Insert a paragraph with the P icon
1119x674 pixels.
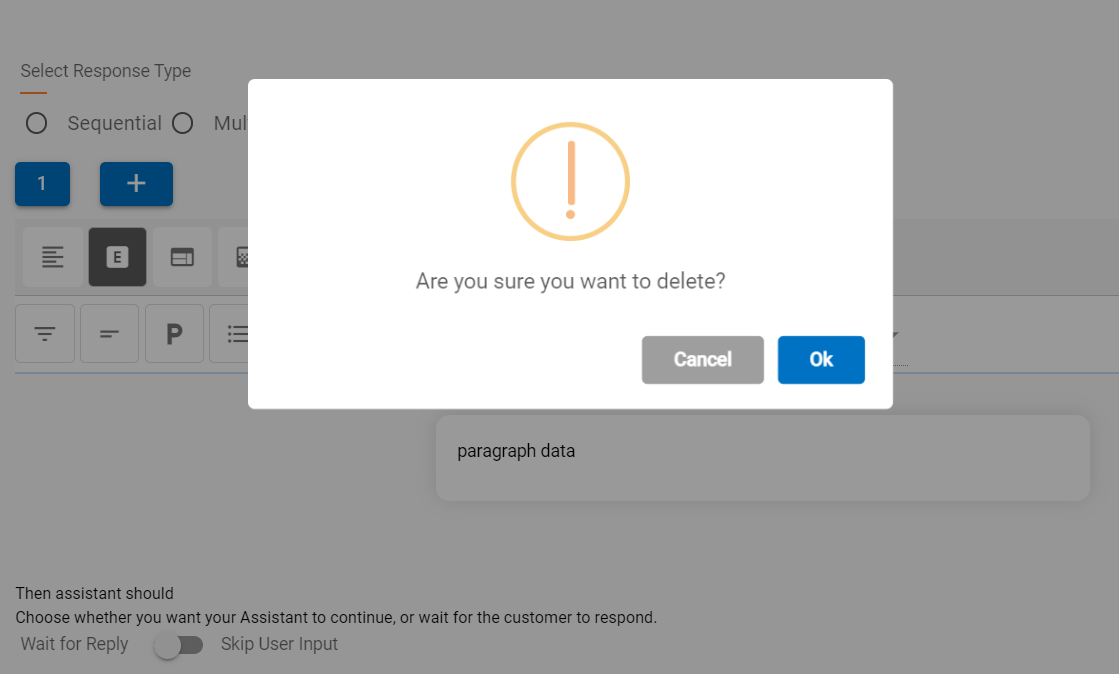click(175, 333)
